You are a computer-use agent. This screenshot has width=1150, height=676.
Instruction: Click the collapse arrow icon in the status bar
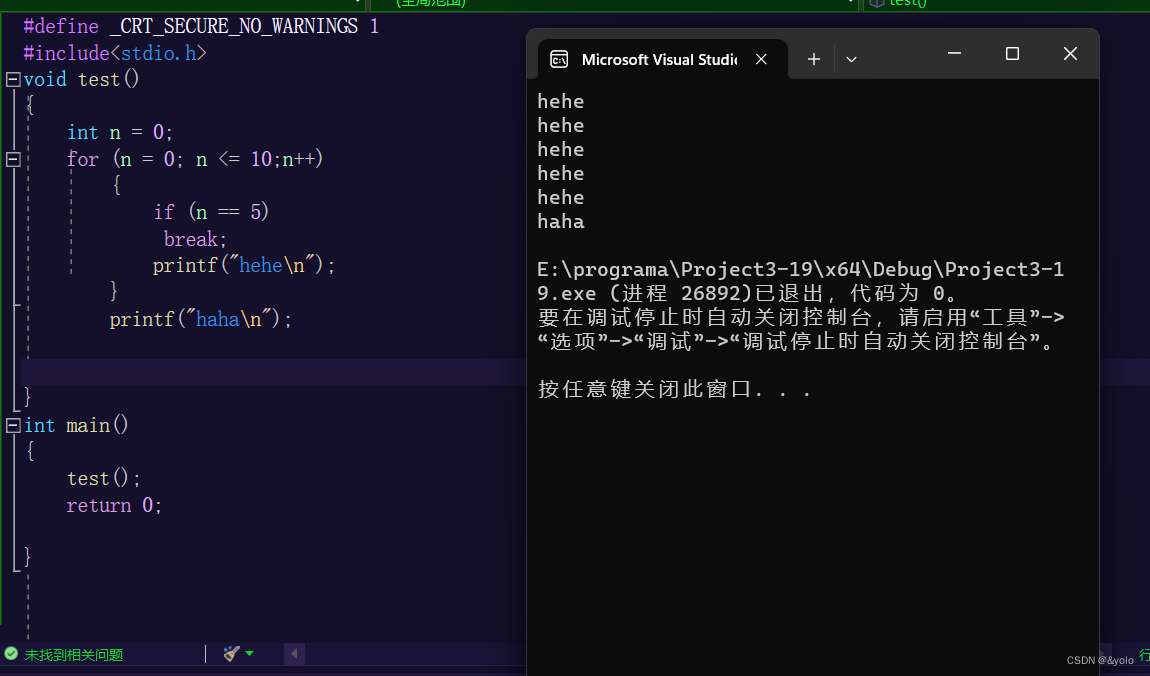pyautogui.click(x=294, y=653)
